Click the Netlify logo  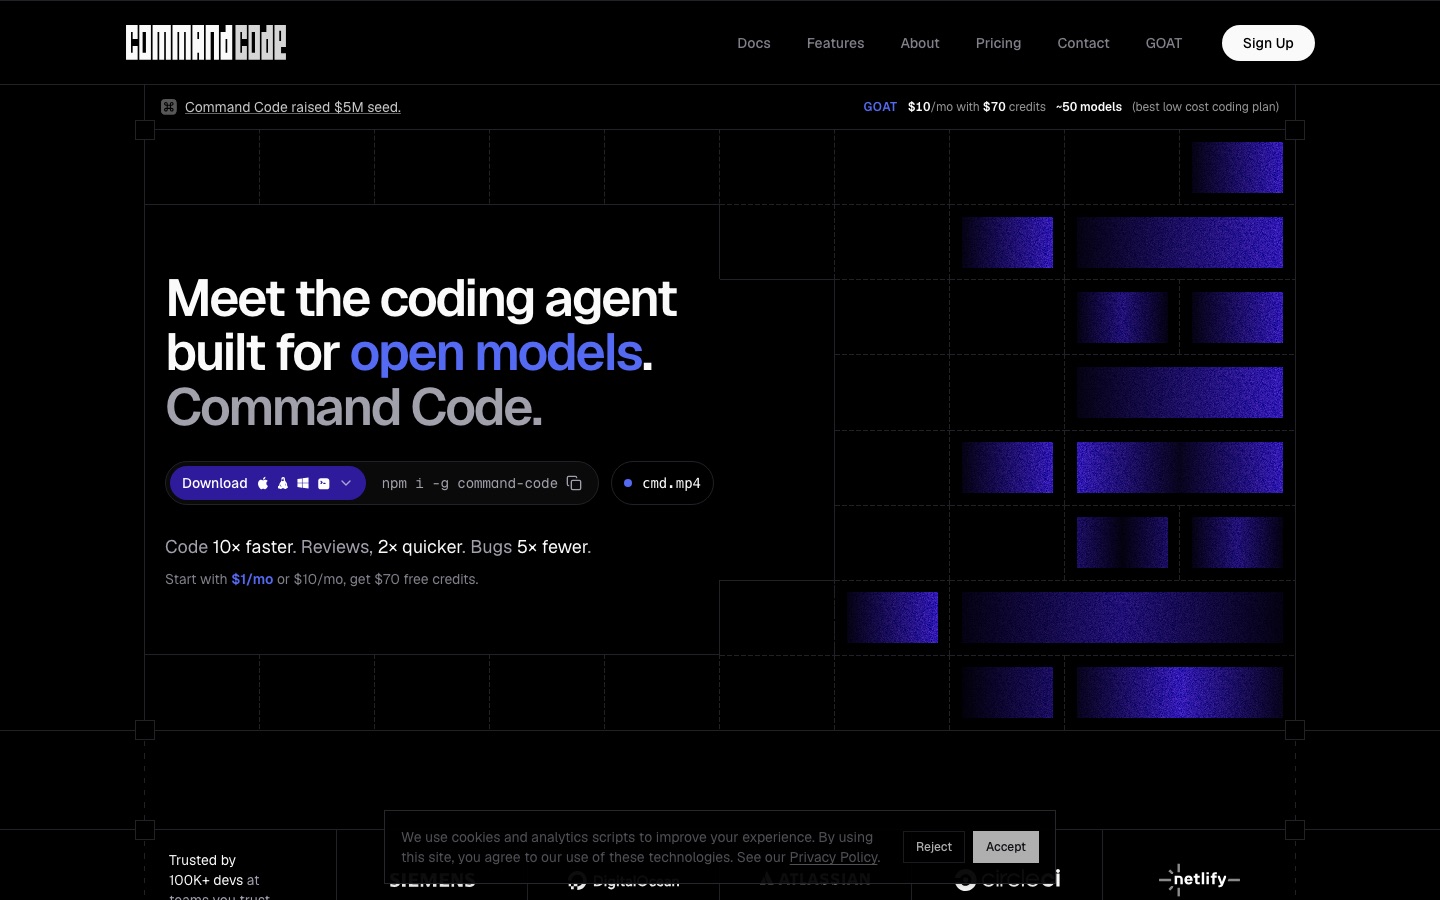(x=1199, y=879)
